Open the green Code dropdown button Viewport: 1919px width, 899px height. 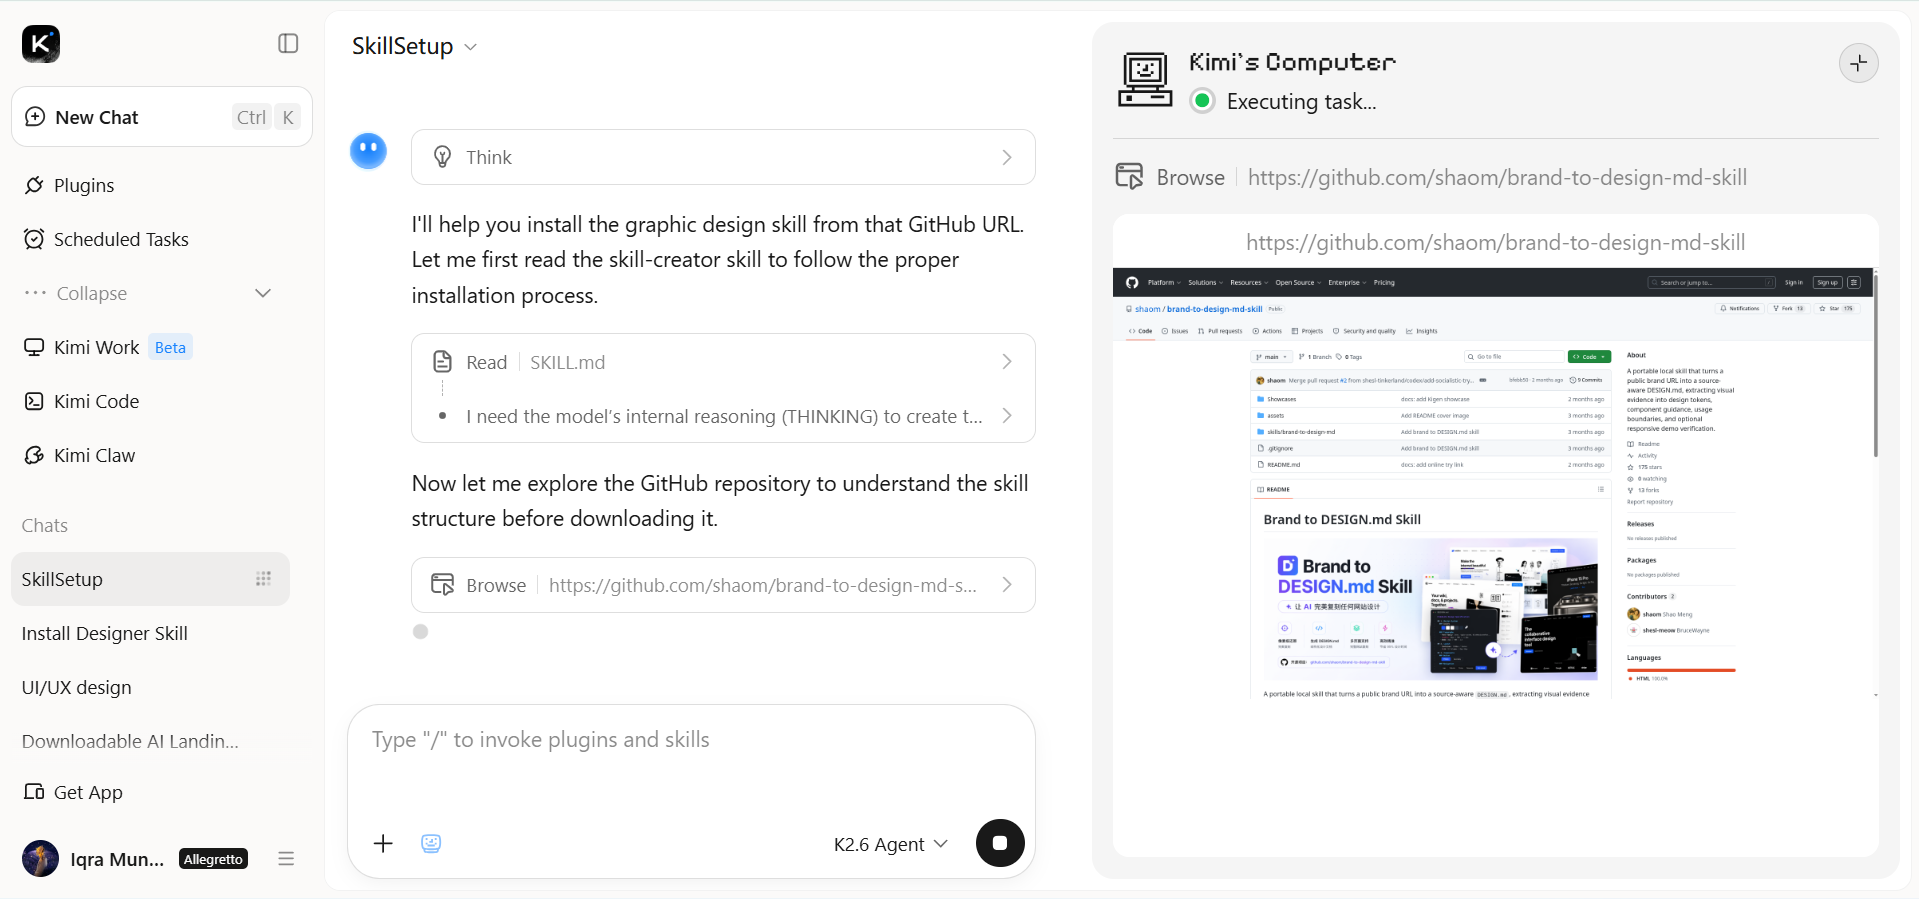(x=1590, y=357)
